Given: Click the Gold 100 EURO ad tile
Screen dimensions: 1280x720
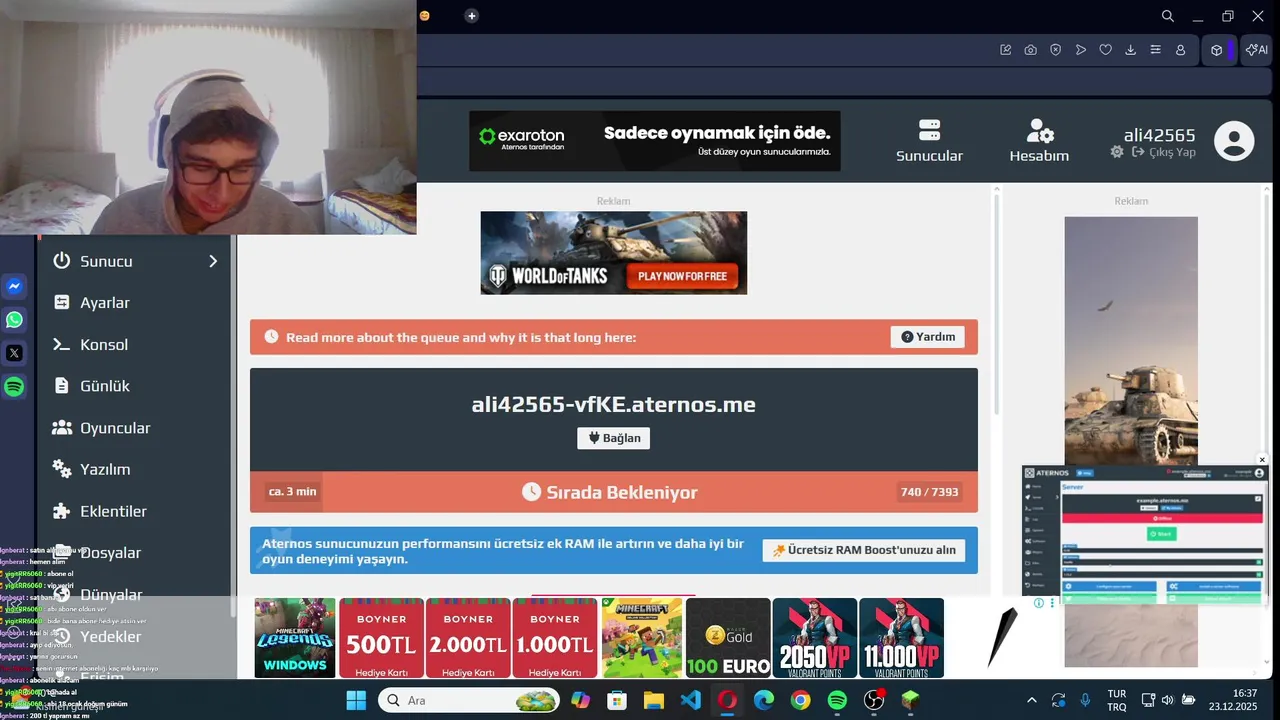Looking at the screenshot, I should click(728, 638).
